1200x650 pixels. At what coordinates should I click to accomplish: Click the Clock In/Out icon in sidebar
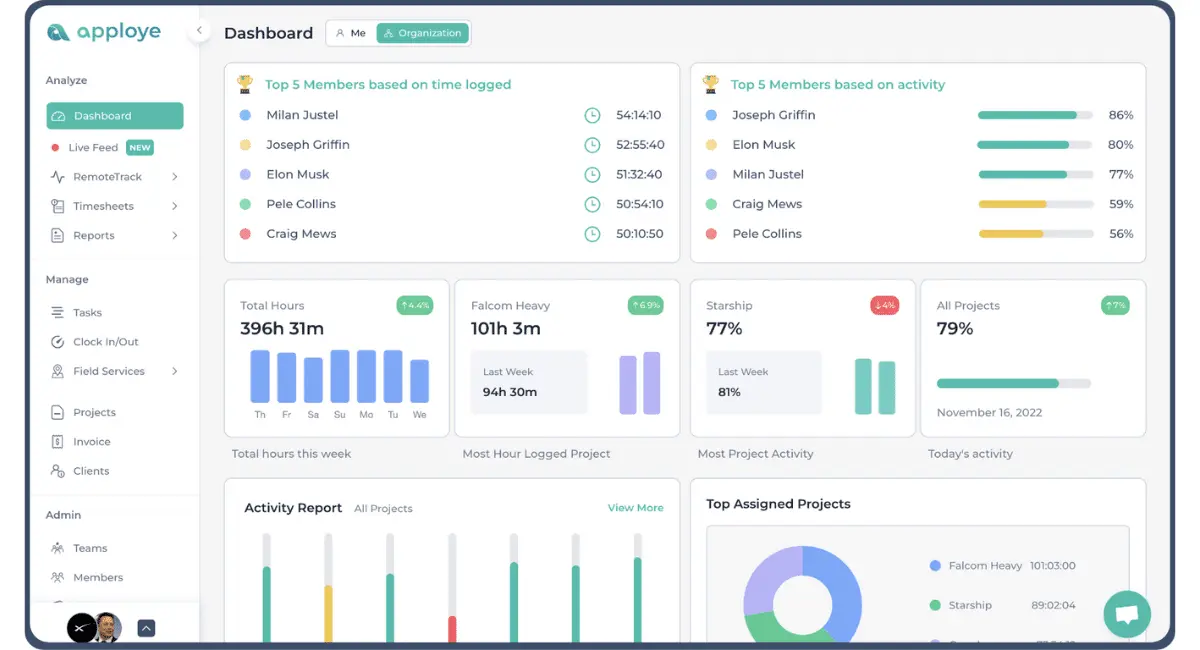(57, 342)
